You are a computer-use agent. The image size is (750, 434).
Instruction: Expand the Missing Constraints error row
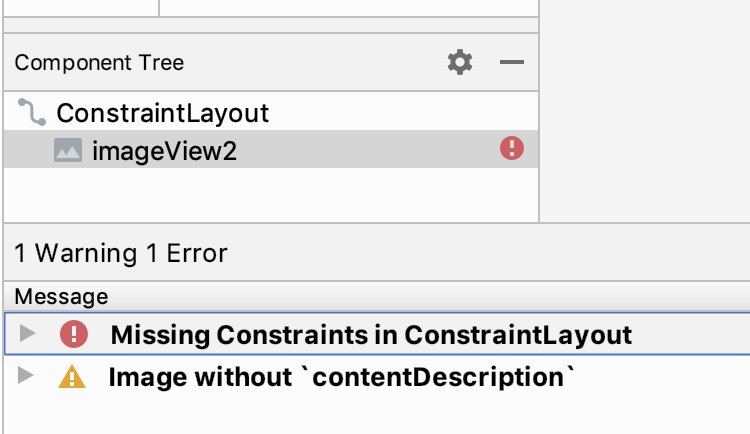tap(27, 334)
